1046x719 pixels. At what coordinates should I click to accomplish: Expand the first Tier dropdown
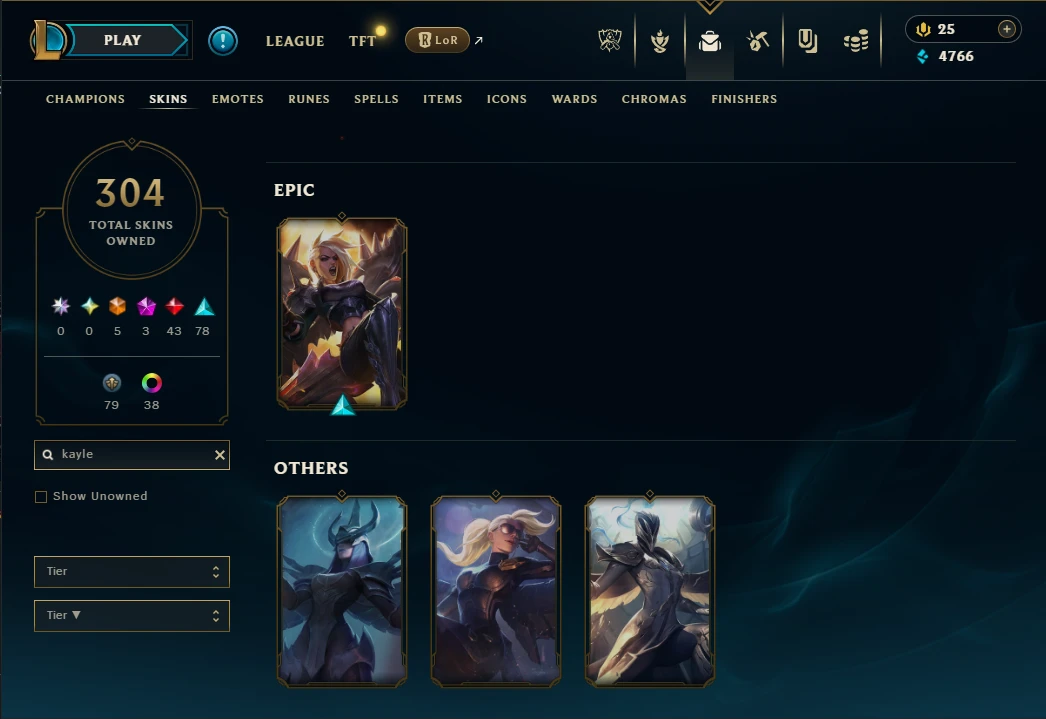[x=132, y=572]
